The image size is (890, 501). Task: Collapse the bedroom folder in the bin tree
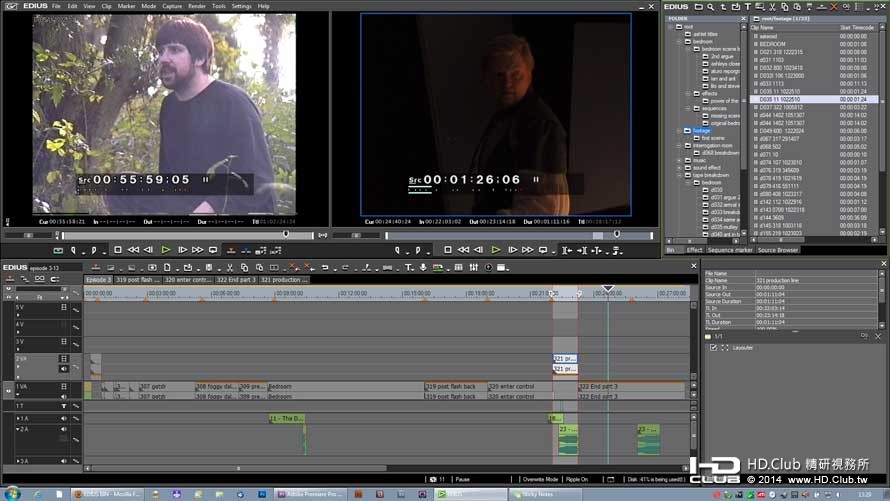pyautogui.click(x=679, y=41)
